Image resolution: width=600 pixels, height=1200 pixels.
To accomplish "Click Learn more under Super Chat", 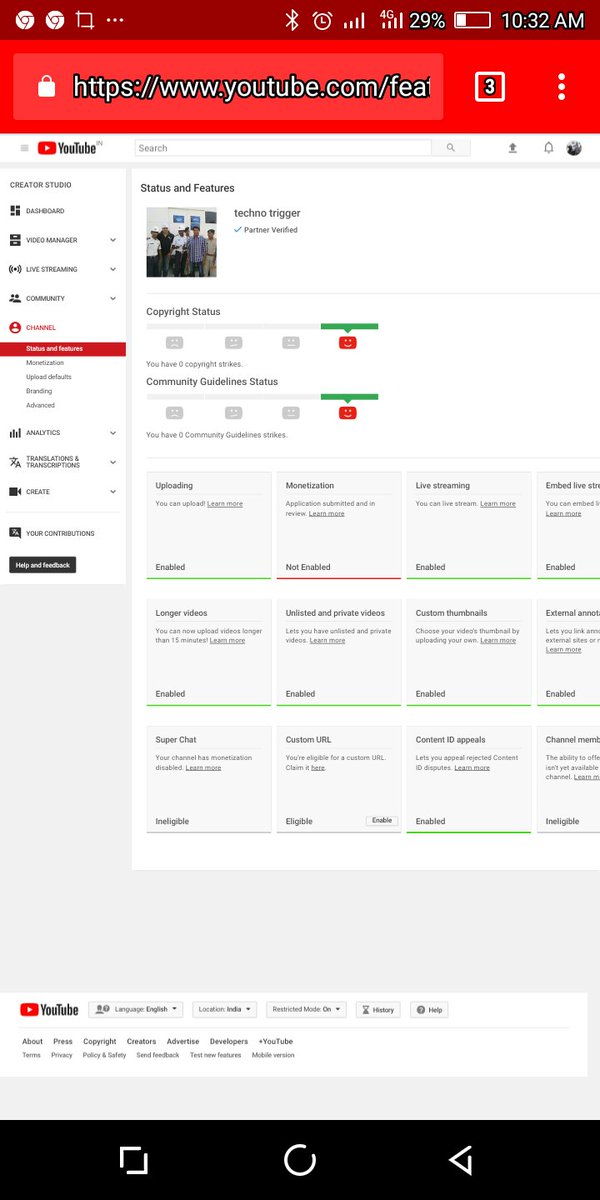I will [x=204, y=768].
